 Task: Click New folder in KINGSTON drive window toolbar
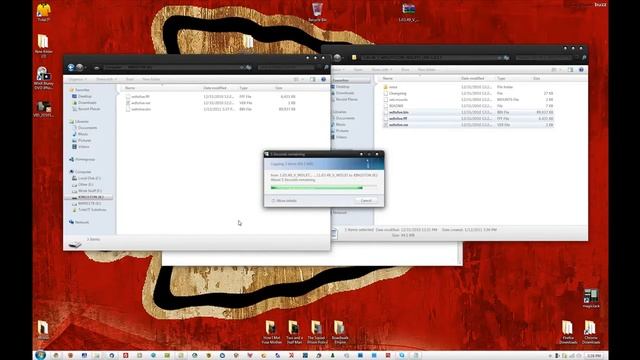(151, 79)
